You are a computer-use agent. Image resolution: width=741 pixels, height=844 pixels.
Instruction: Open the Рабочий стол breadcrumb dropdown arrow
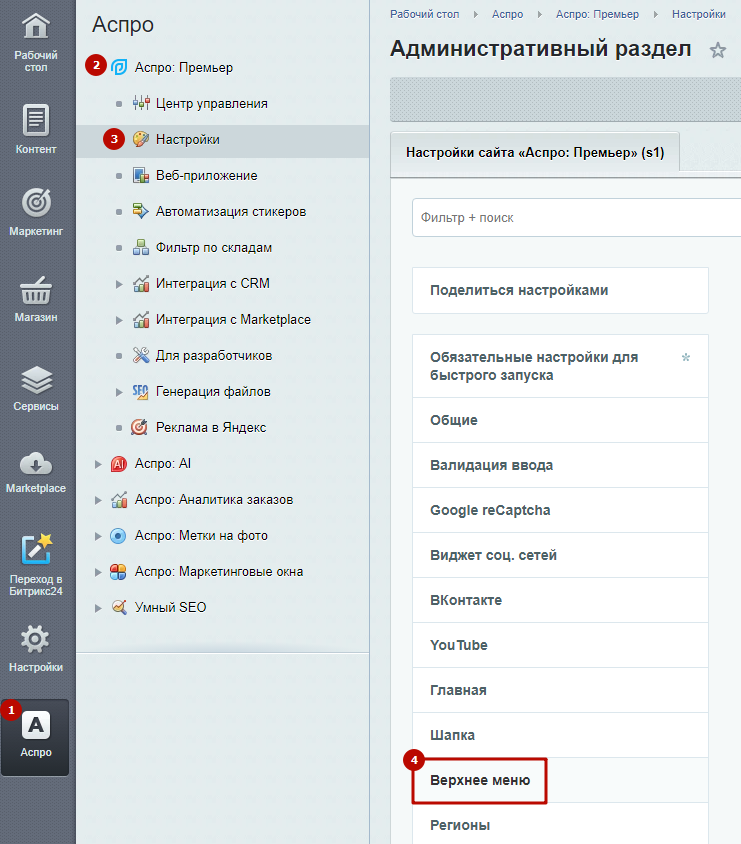(x=476, y=15)
